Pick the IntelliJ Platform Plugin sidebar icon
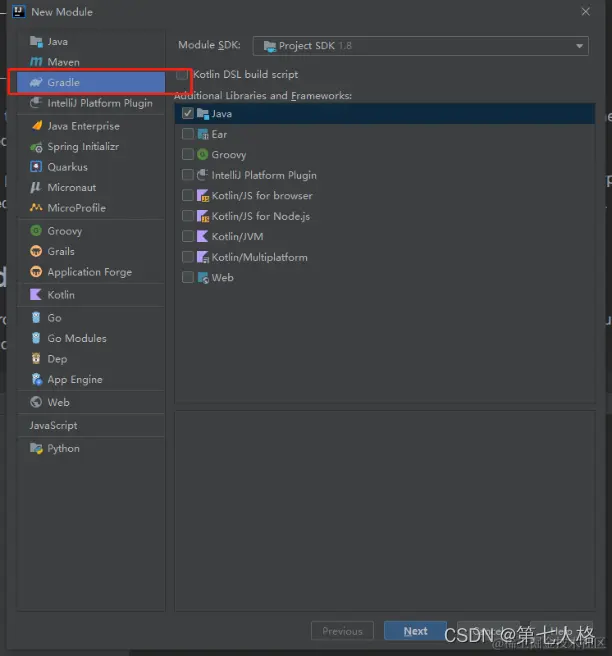This screenshot has width=612, height=656. tap(36, 103)
